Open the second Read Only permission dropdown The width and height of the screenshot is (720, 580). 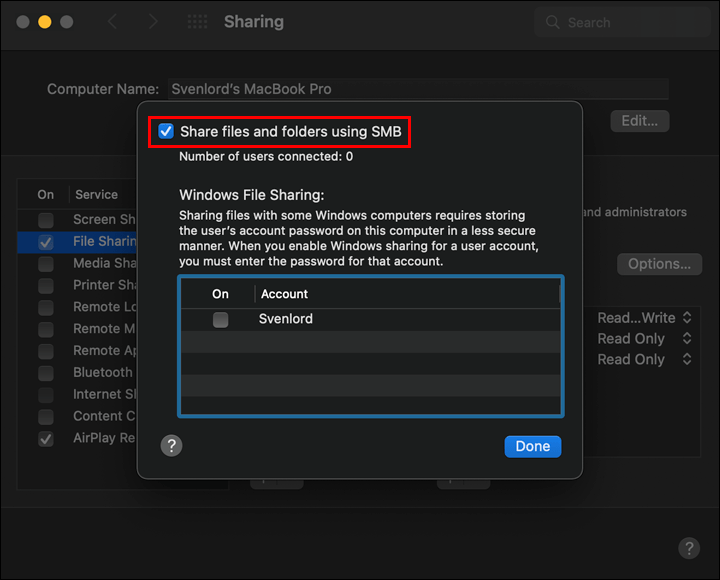click(645, 359)
